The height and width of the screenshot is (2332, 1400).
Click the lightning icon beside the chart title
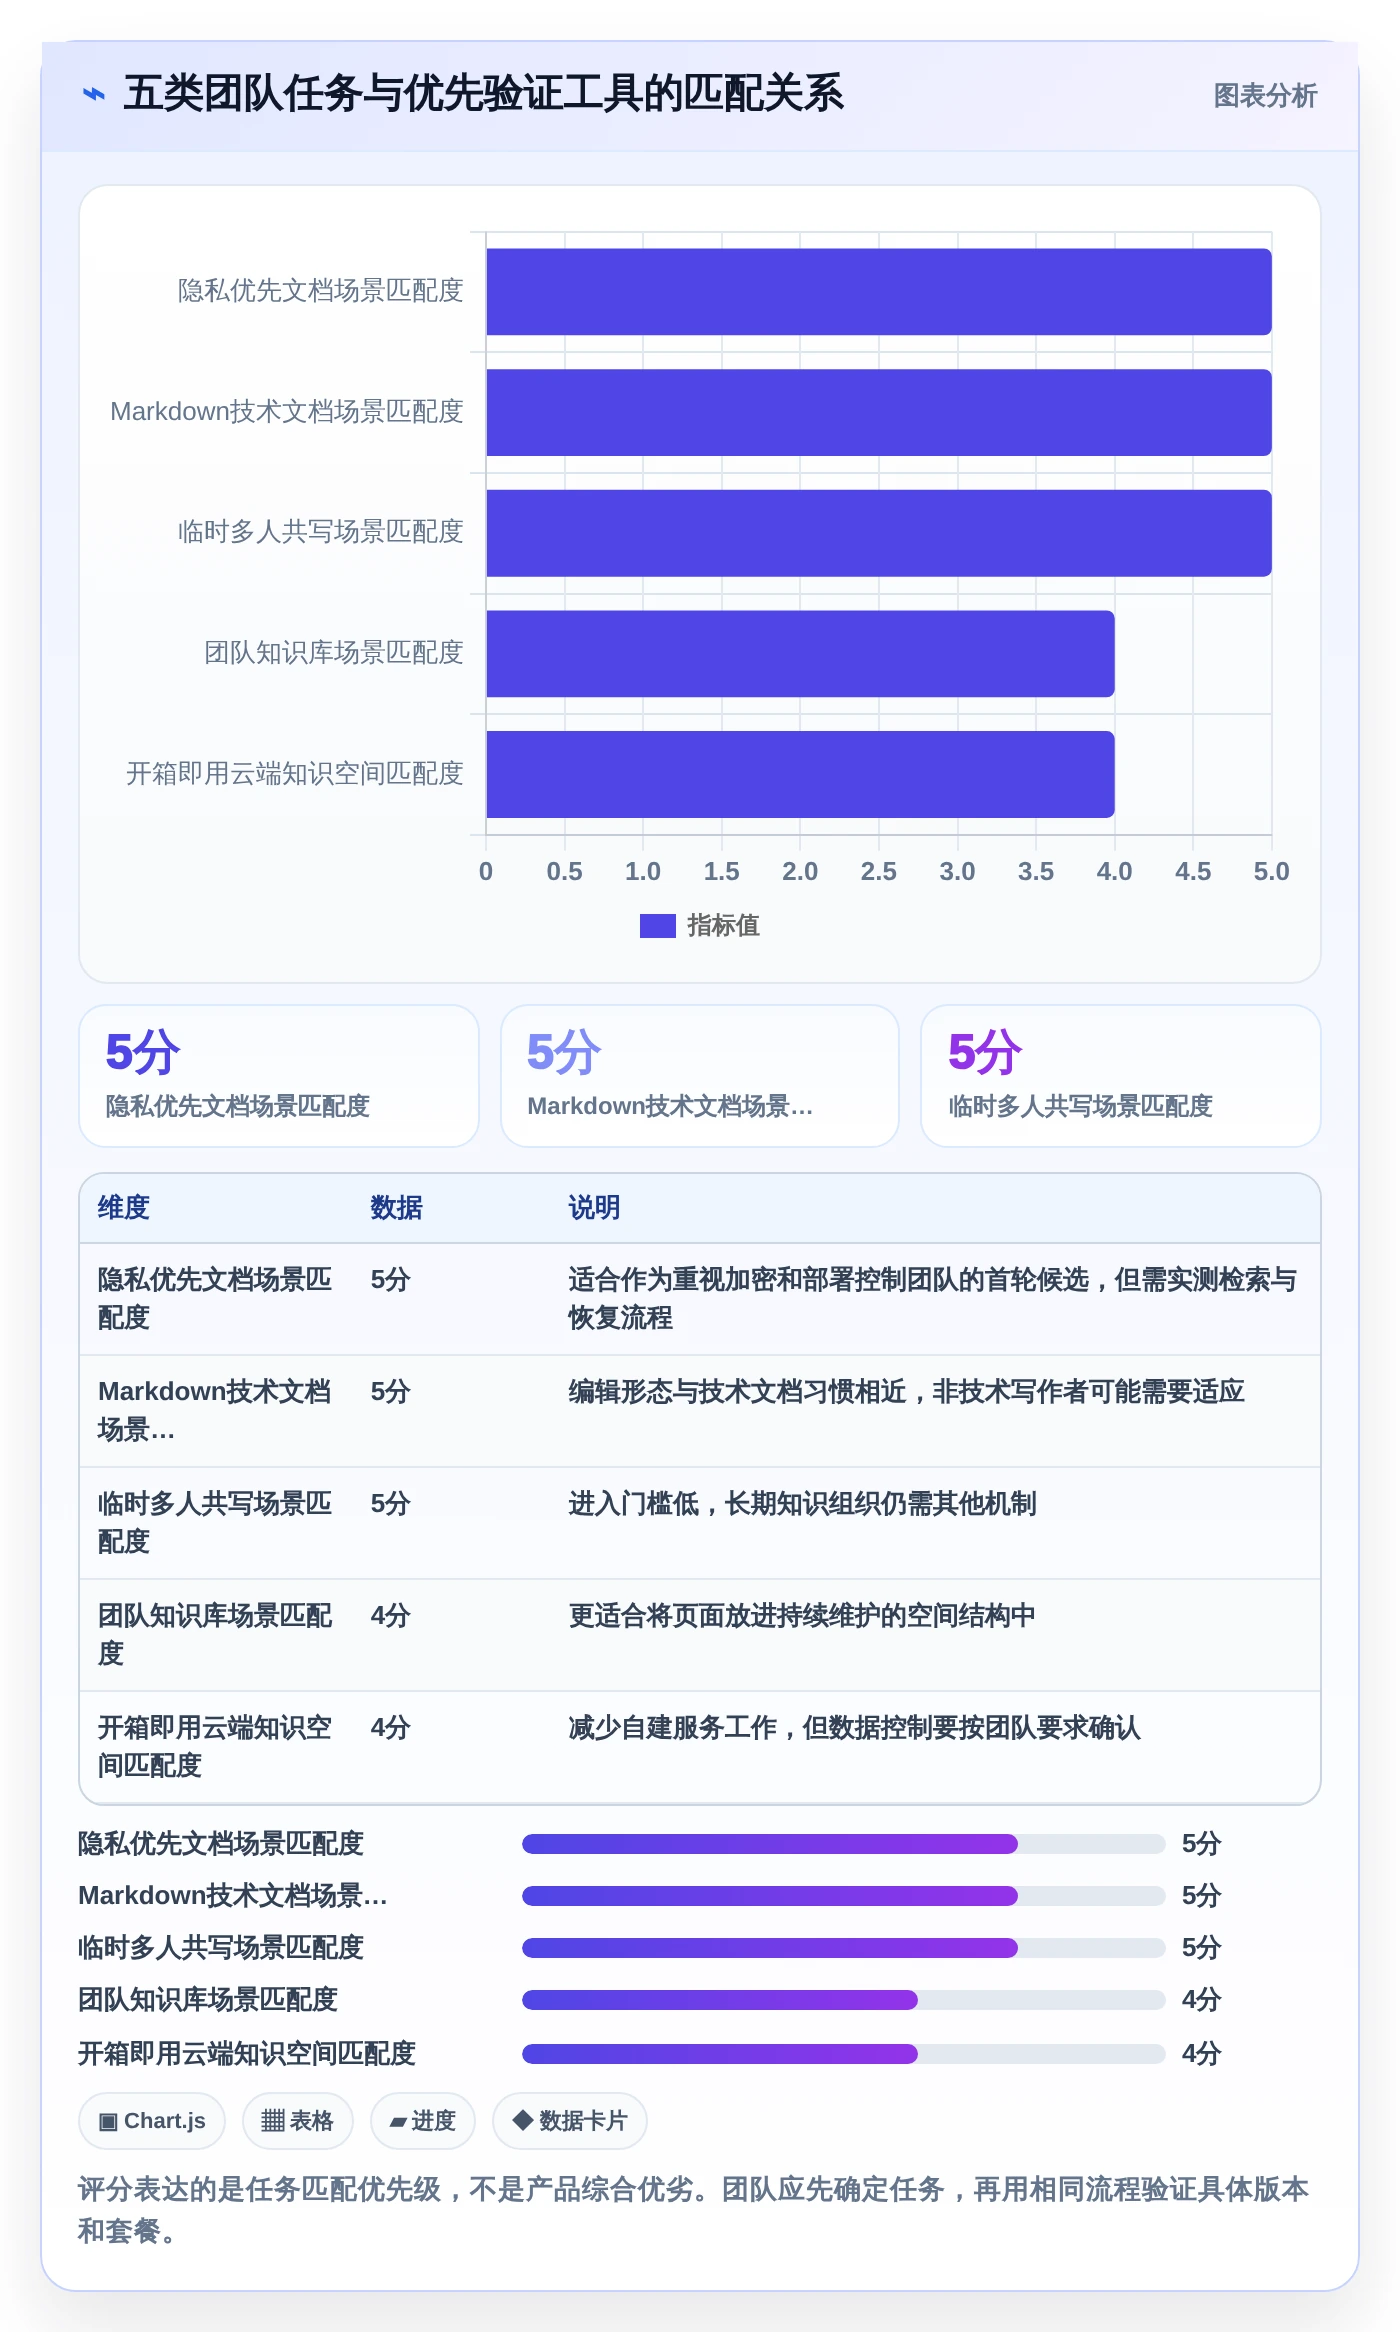pyautogui.click(x=93, y=94)
